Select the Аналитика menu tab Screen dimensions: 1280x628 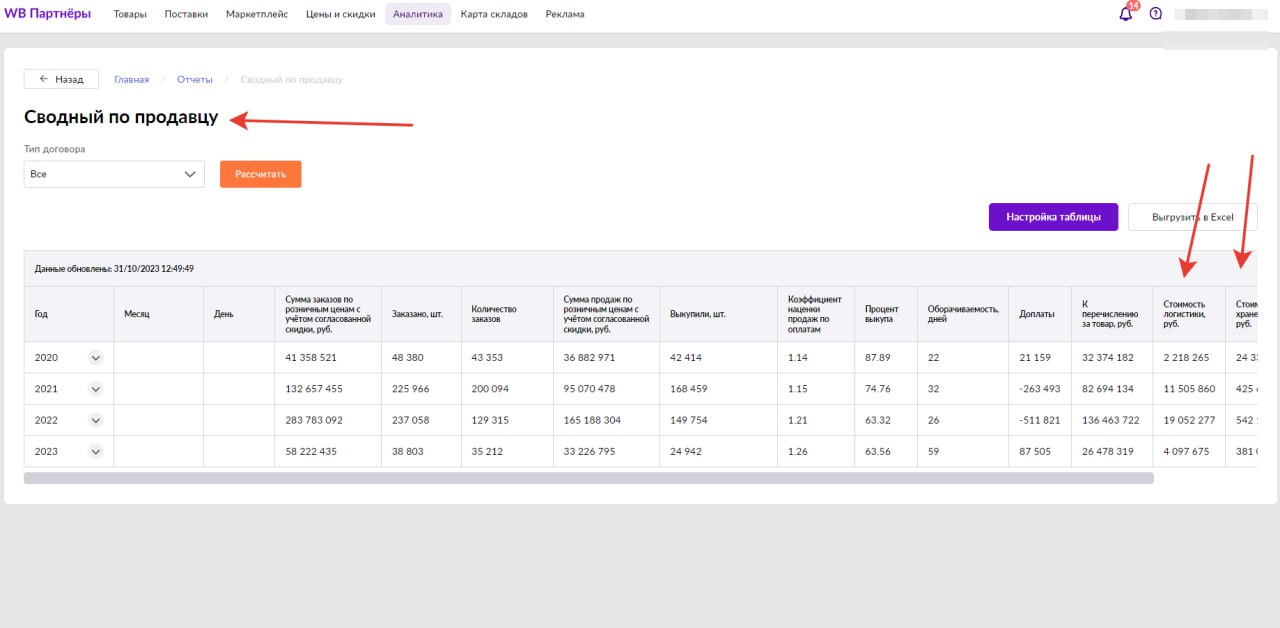click(418, 14)
